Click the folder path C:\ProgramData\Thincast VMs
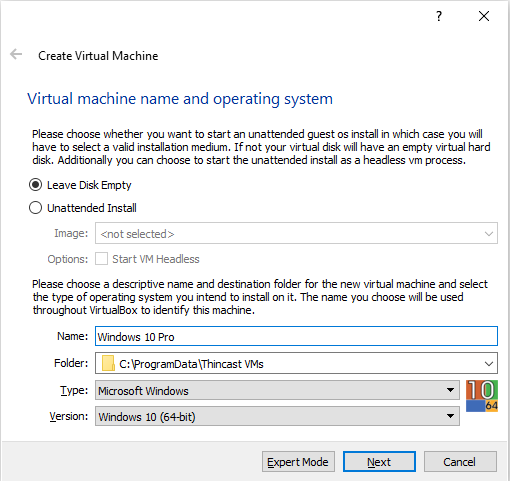Screen dimensions: 510x481 click(191, 364)
